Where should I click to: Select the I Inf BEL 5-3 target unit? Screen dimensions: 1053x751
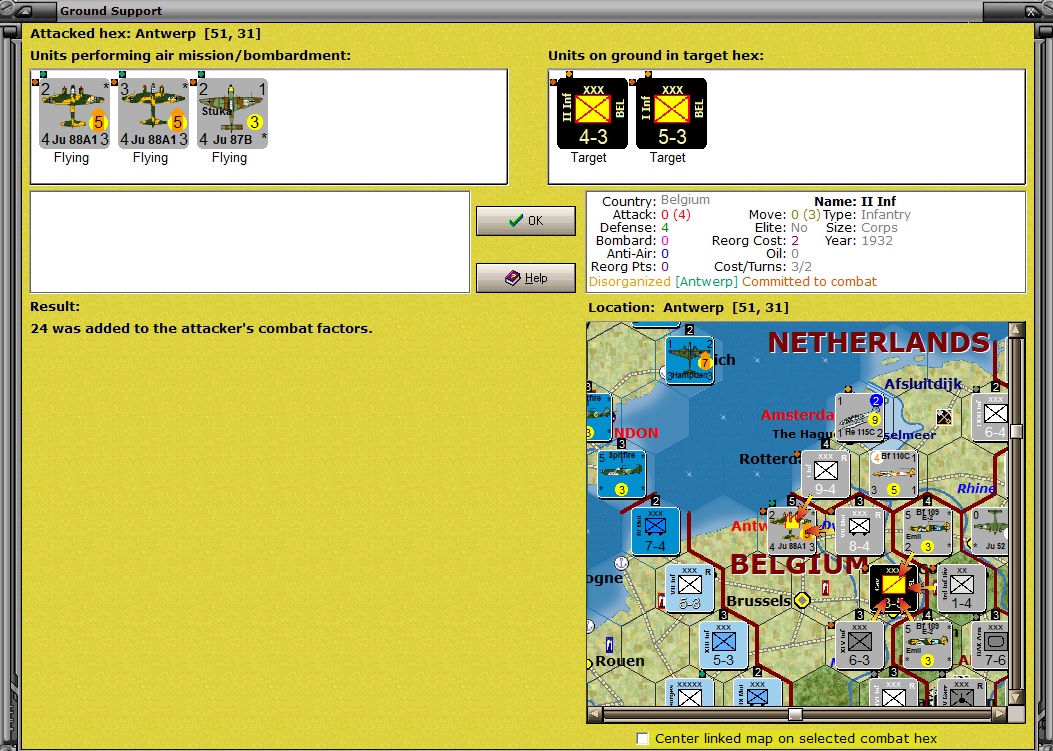coord(671,113)
